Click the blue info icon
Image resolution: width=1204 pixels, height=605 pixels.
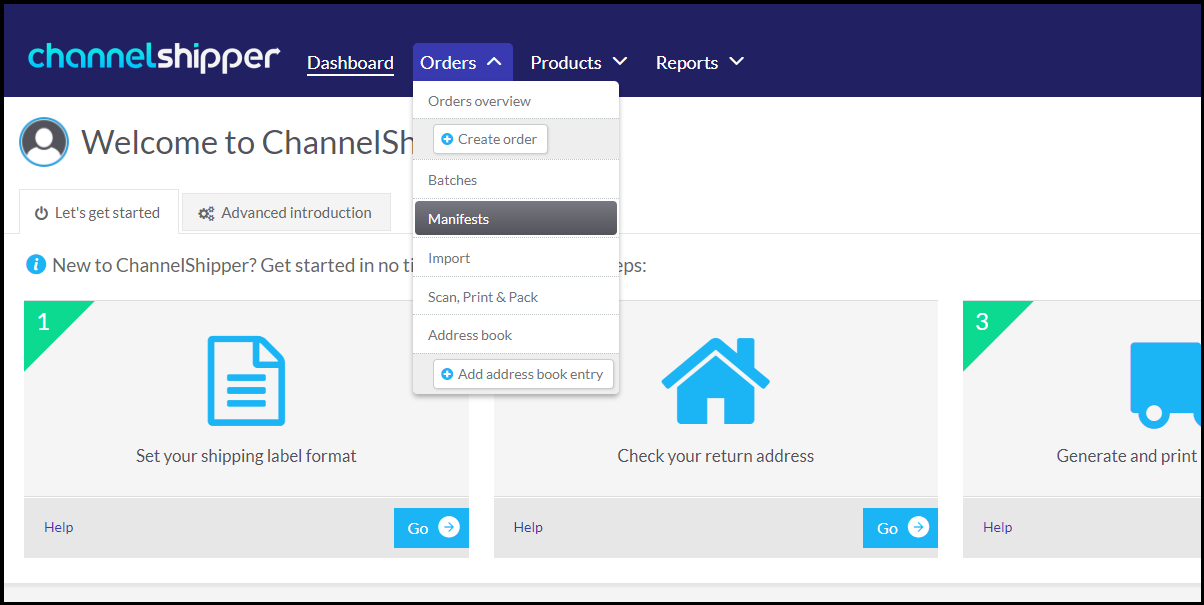pos(36,265)
